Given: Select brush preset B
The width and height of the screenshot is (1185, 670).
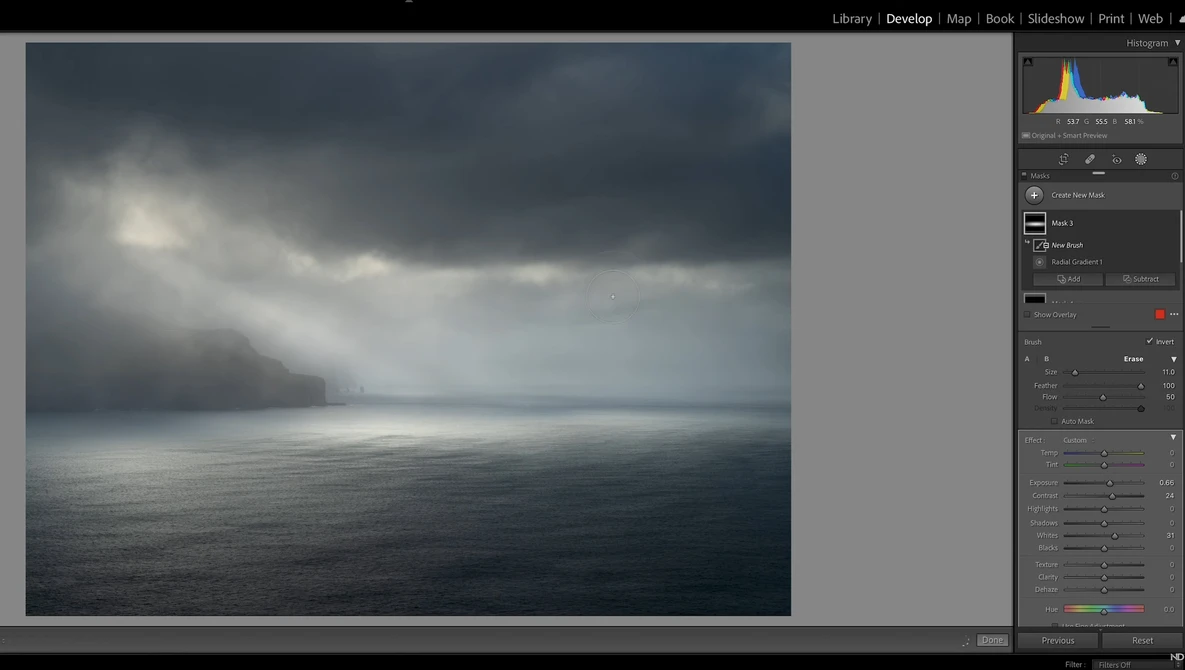Looking at the screenshot, I should [x=1046, y=359].
